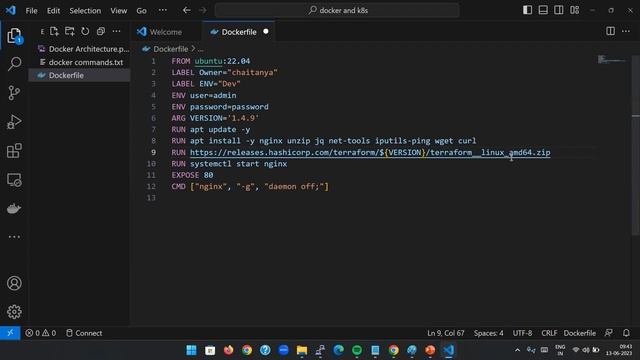Open File Explorer from the taskbar
Image resolution: width=640 pixels, height=360 pixels.
coord(302,350)
